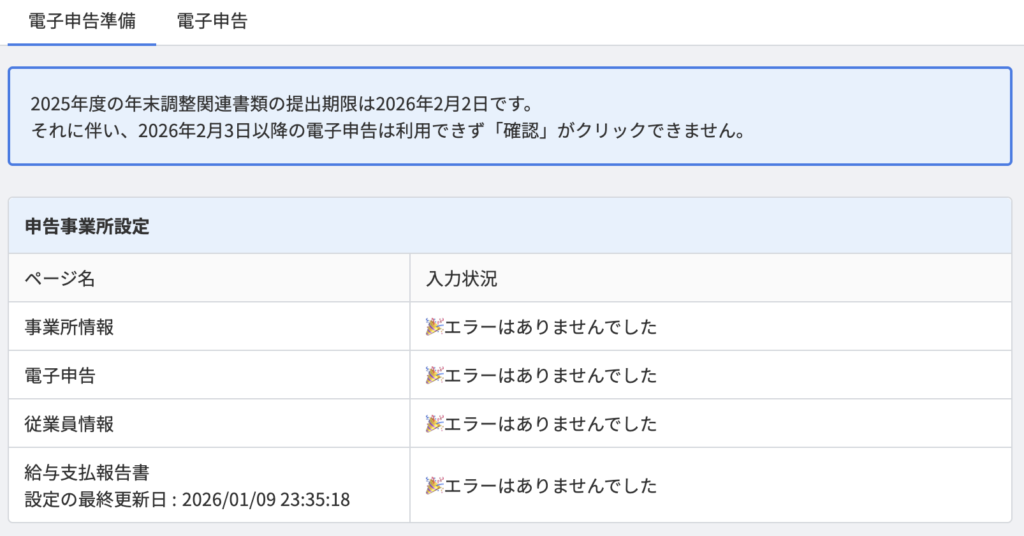Click the party popper icon in the 給与支払報告書 row
The height and width of the screenshot is (536, 1024).
[434, 486]
